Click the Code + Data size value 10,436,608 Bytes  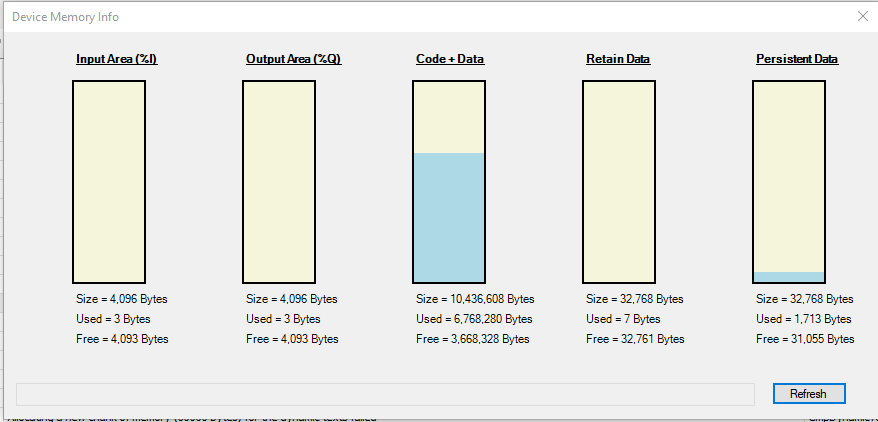475,299
